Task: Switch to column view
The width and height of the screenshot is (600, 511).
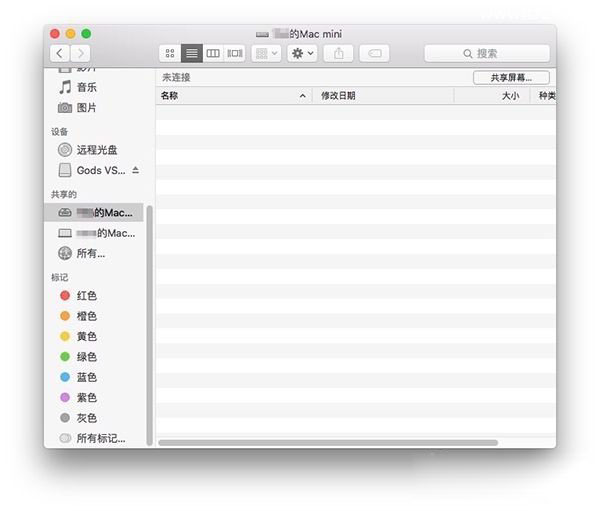Action: click(213, 53)
